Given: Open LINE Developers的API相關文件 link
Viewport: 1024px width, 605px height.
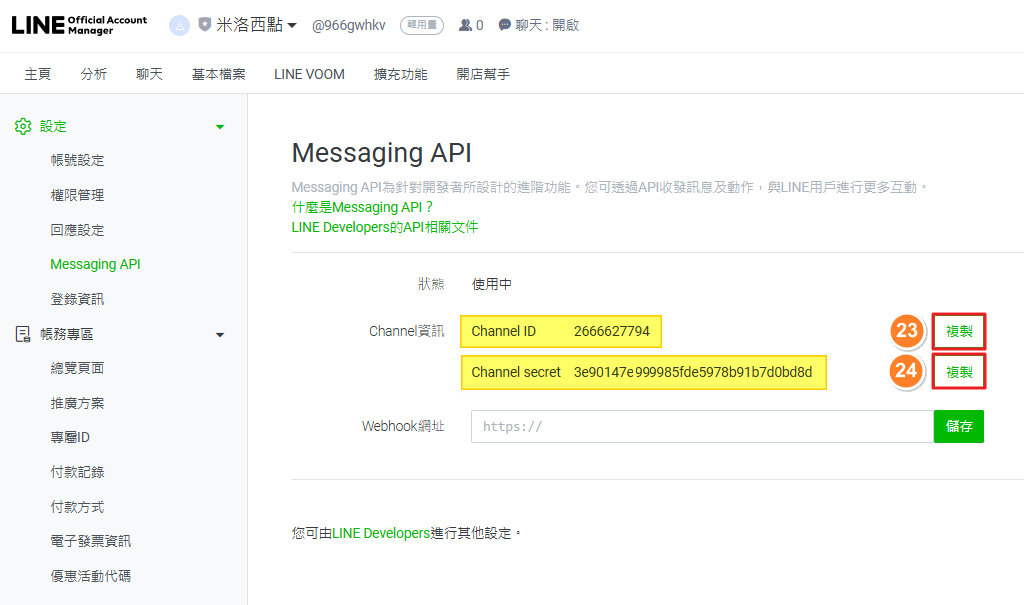Looking at the screenshot, I should (384, 227).
